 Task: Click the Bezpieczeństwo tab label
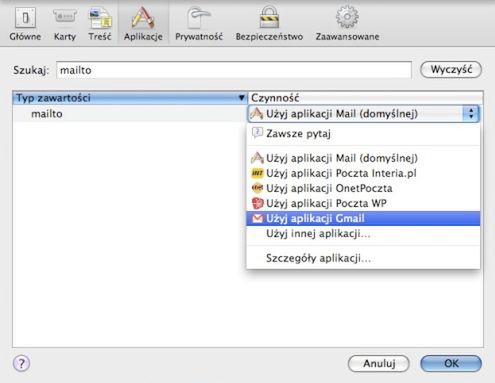[269, 36]
